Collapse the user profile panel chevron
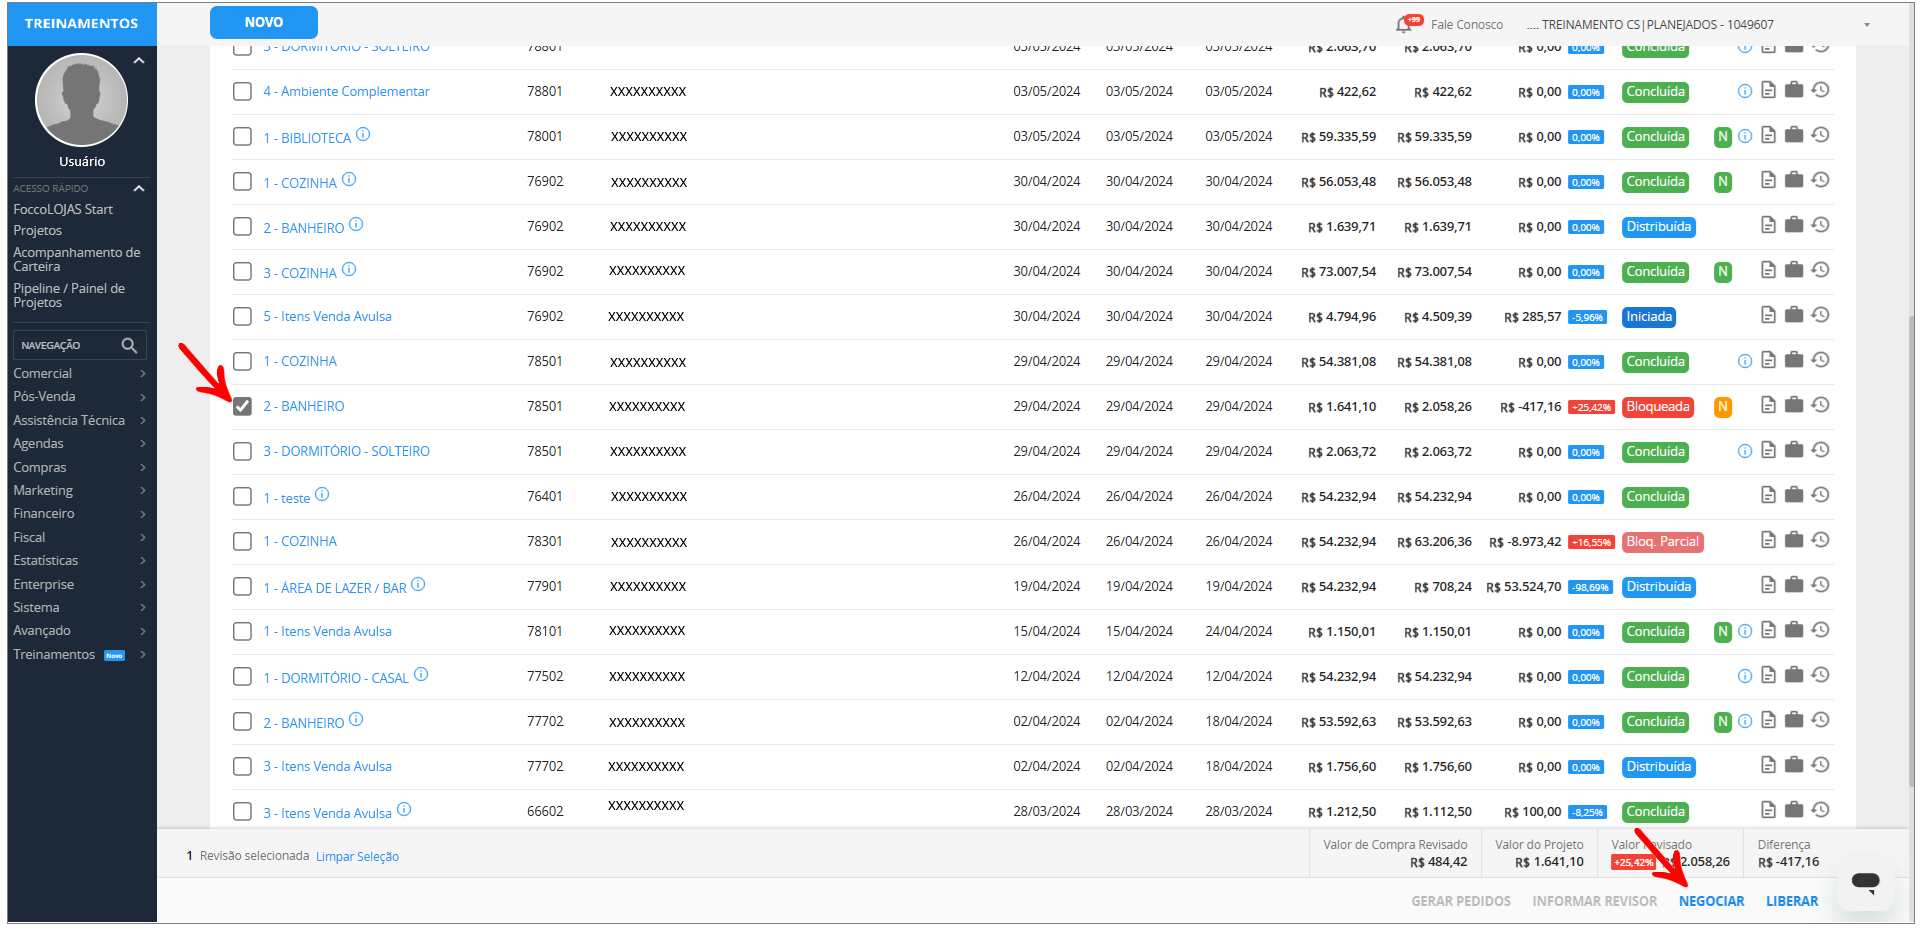 click(139, 61)
